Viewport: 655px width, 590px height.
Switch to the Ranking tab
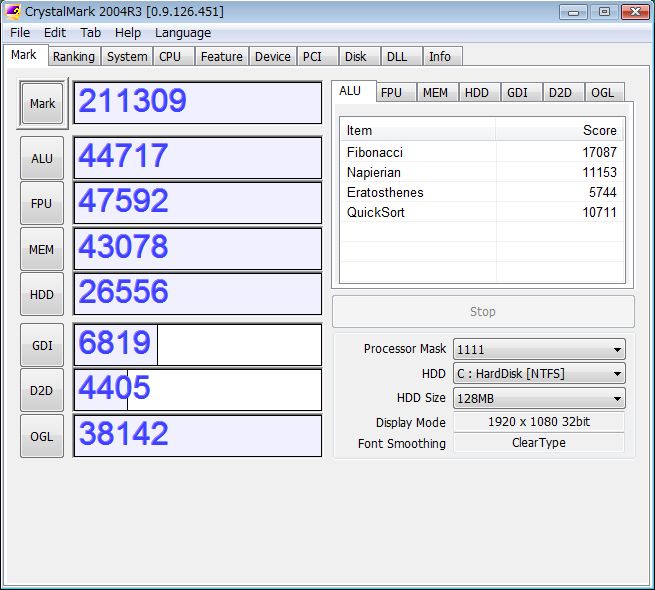74,56
